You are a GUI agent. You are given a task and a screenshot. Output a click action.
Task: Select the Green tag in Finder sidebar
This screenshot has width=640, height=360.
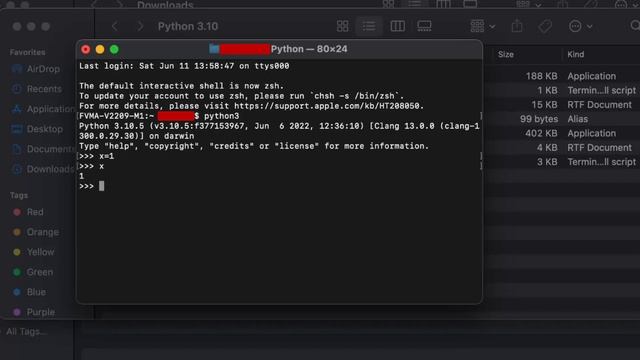[33, 272]
